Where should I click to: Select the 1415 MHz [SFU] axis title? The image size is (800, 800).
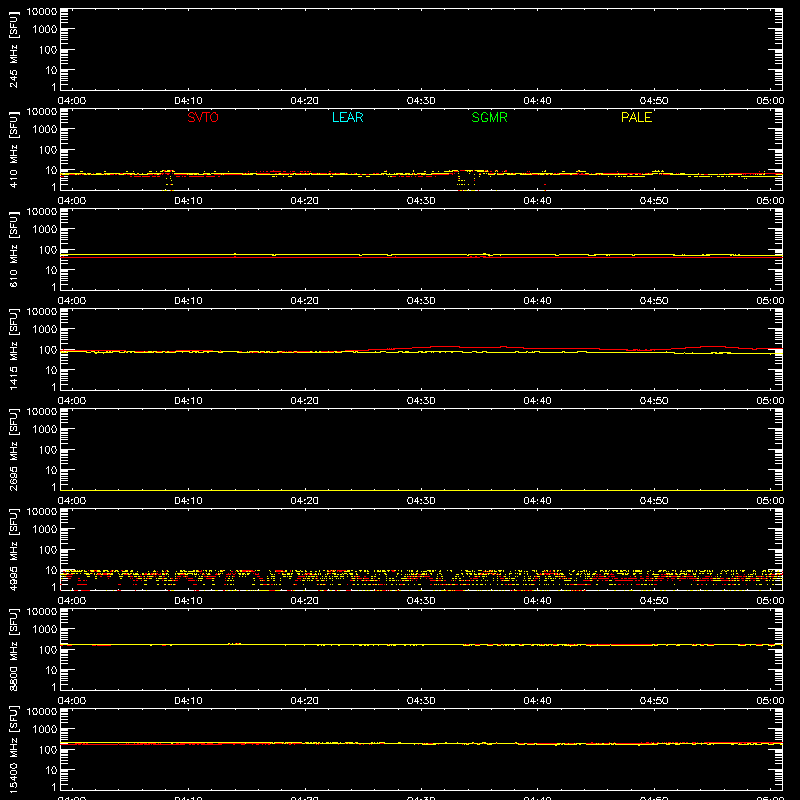13,349
